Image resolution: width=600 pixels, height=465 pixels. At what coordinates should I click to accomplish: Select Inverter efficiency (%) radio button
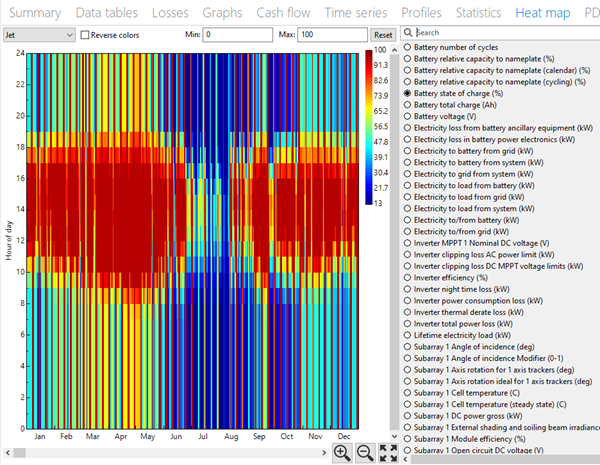click(407, 277)
